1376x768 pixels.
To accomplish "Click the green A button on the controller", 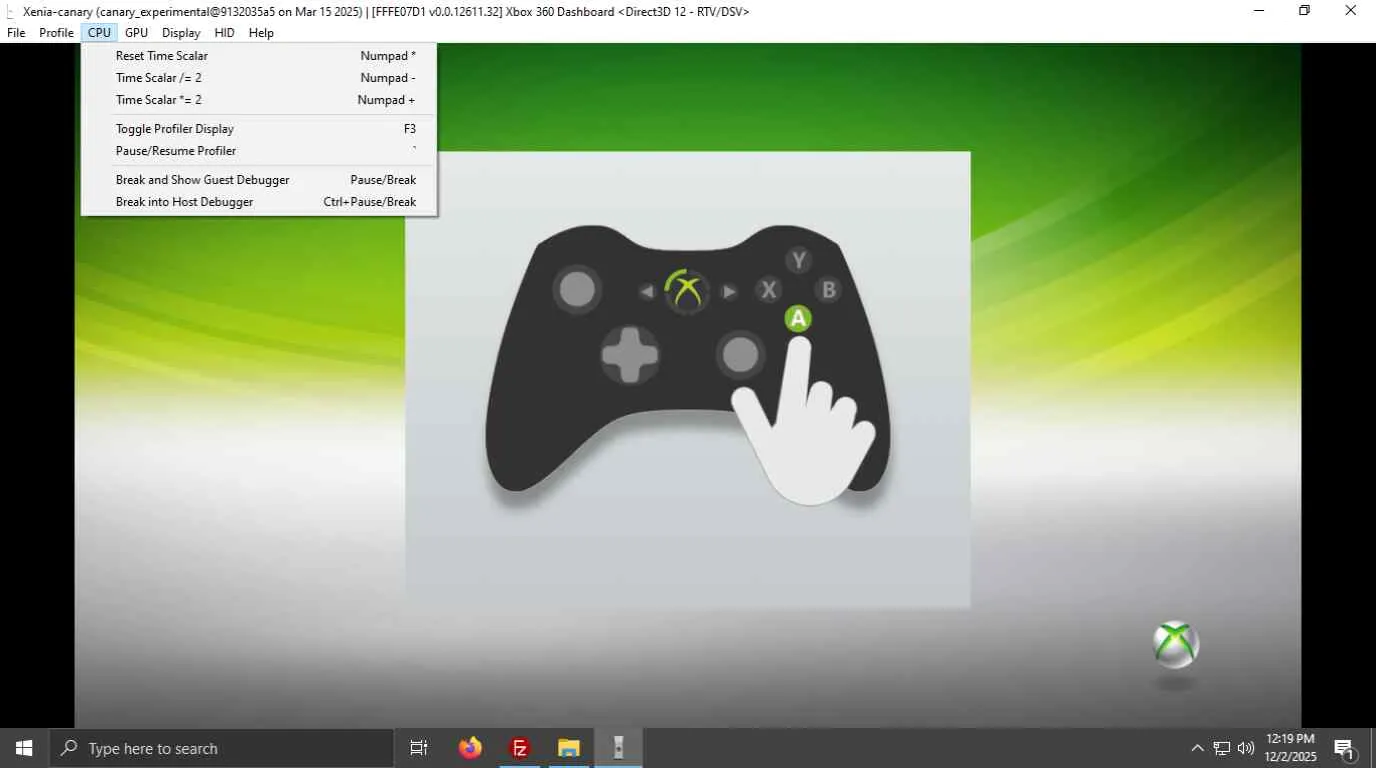I will 798,319.
